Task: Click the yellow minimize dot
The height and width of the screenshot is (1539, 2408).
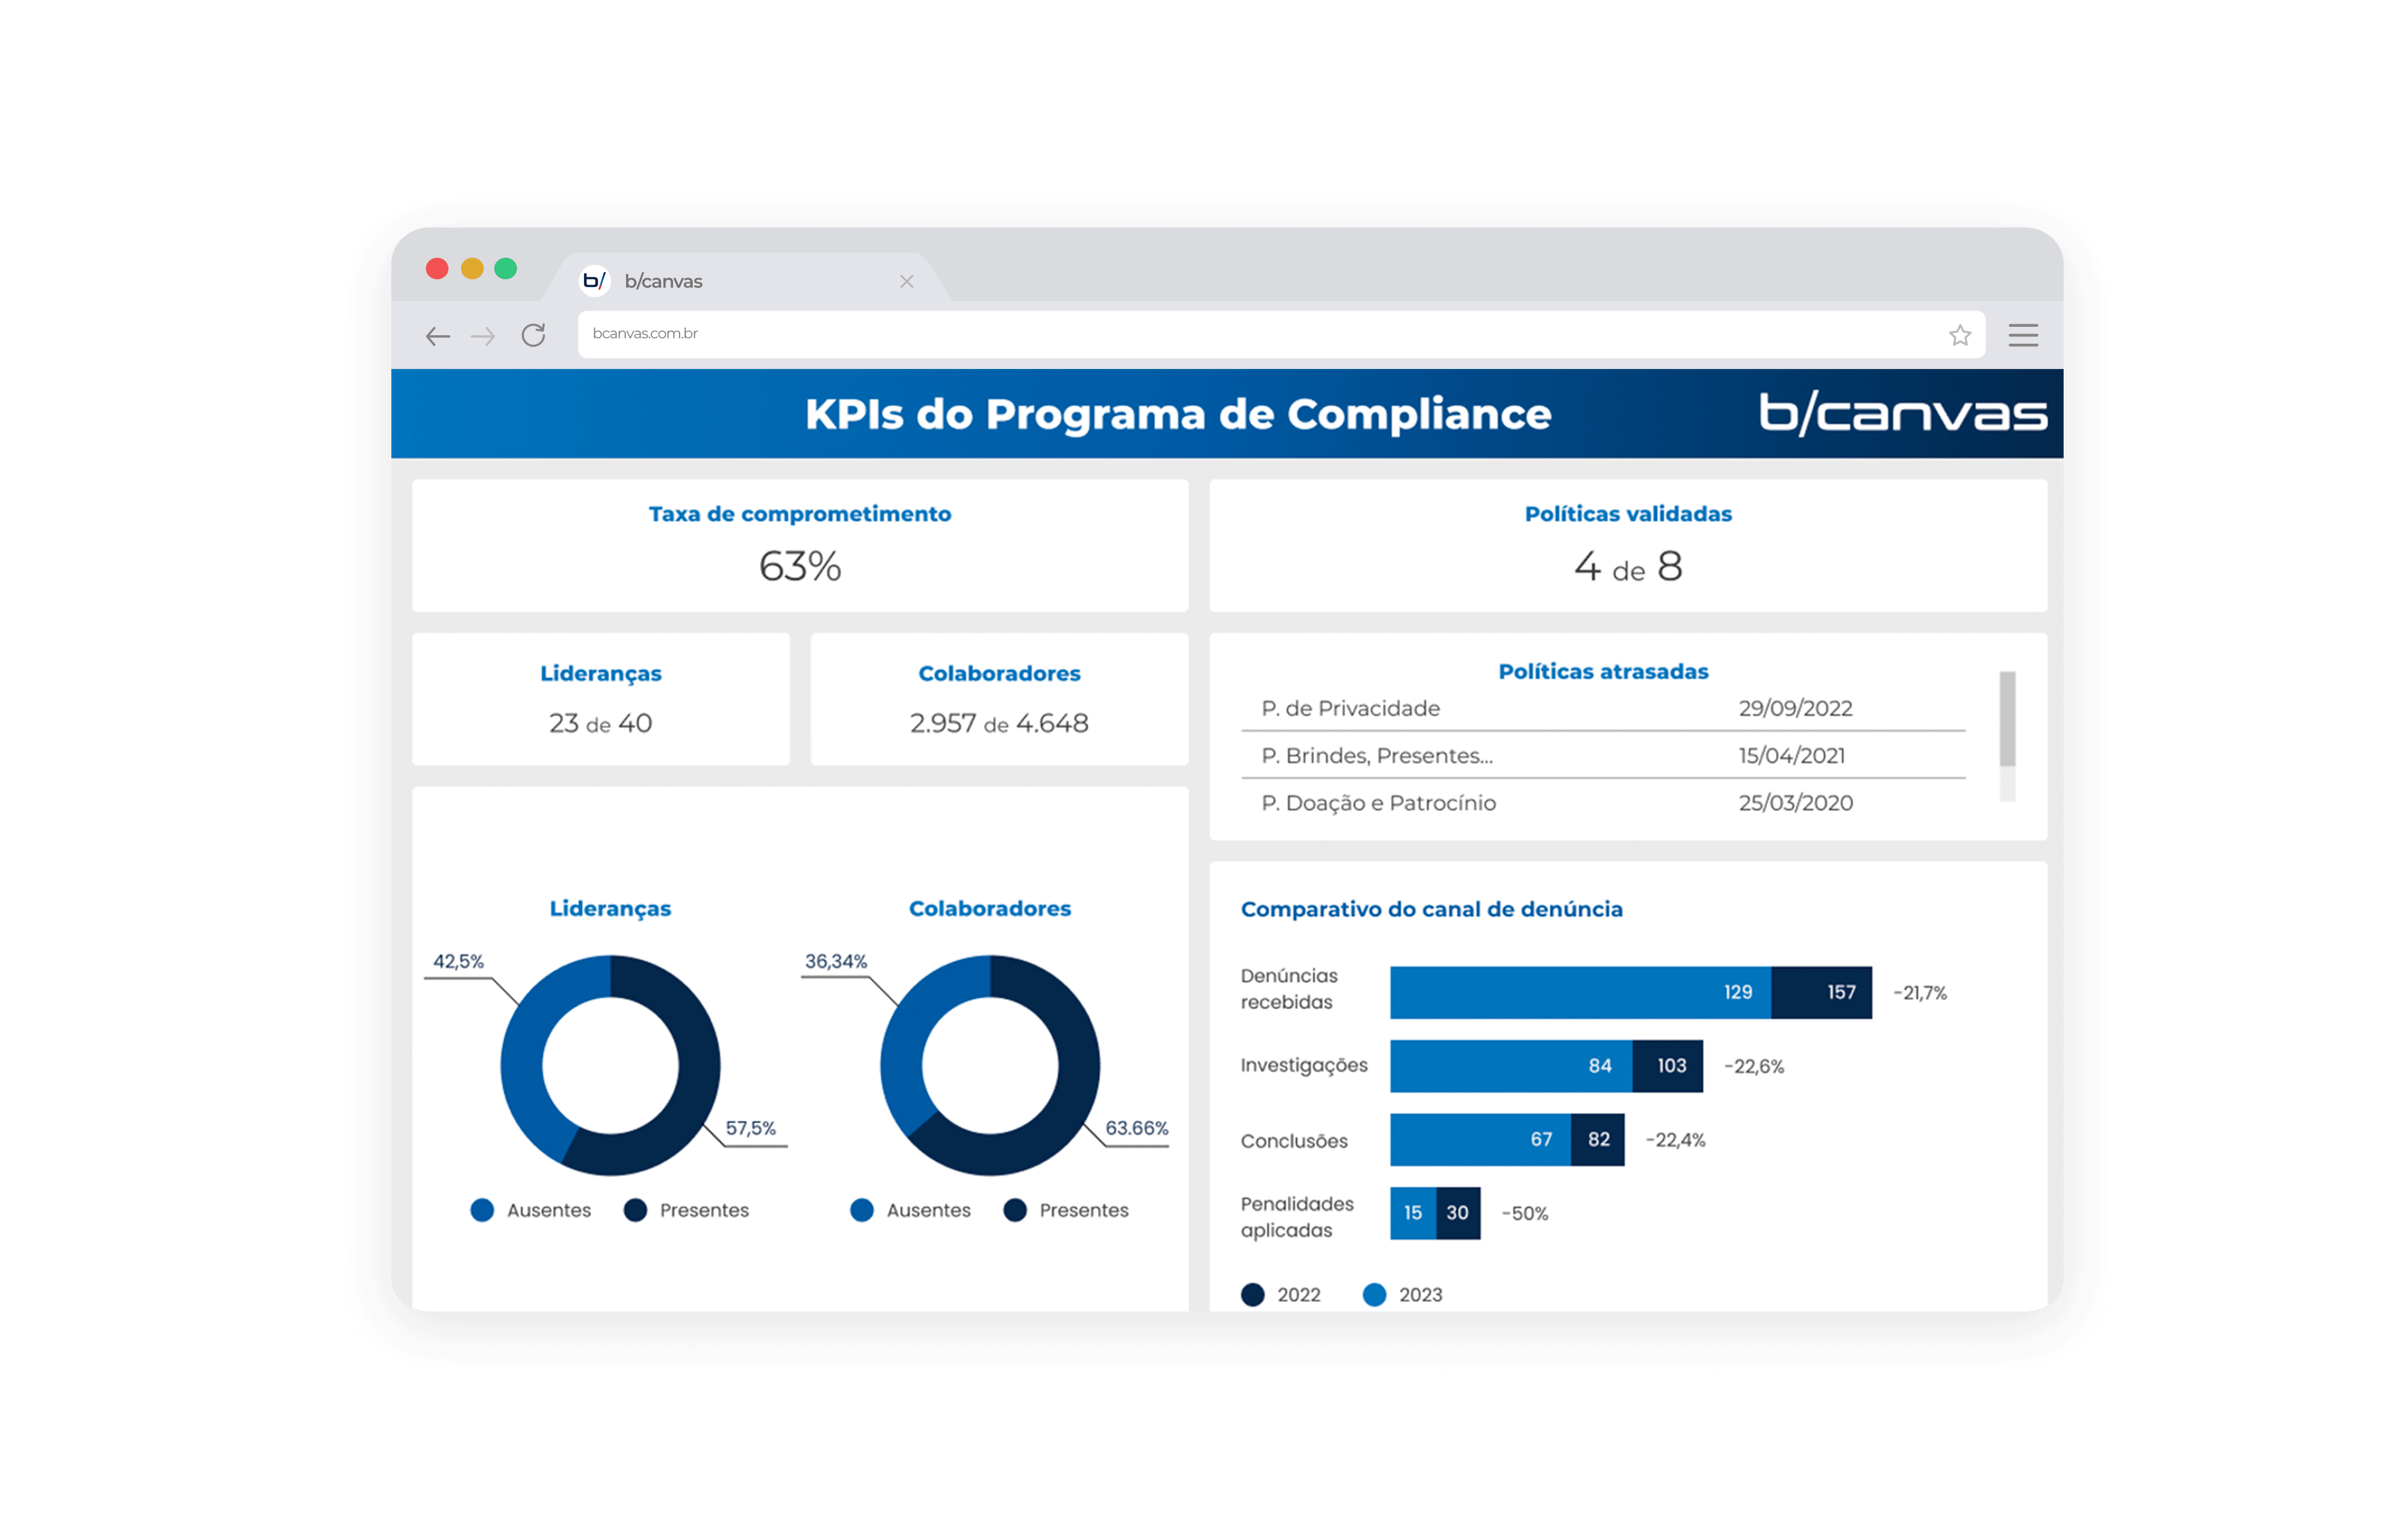Action: [472, 268]
